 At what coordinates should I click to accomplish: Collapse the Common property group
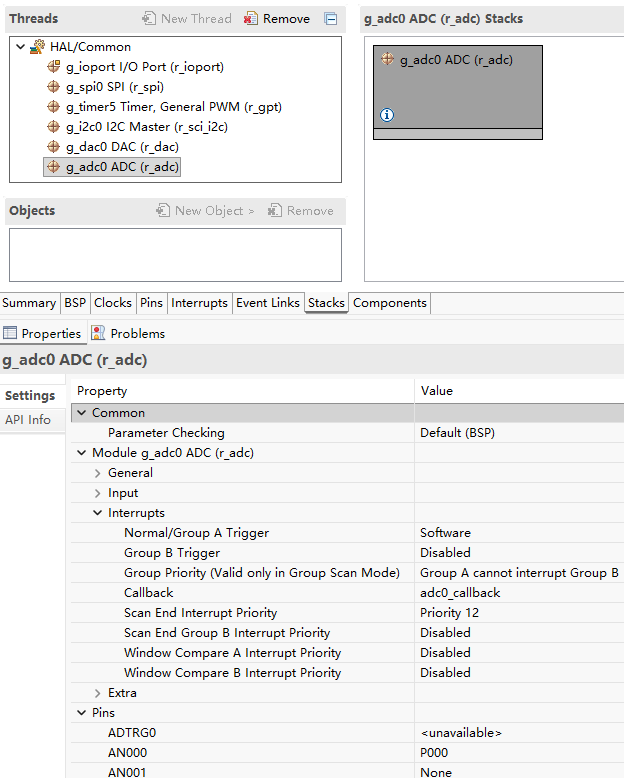click(82, 413)
